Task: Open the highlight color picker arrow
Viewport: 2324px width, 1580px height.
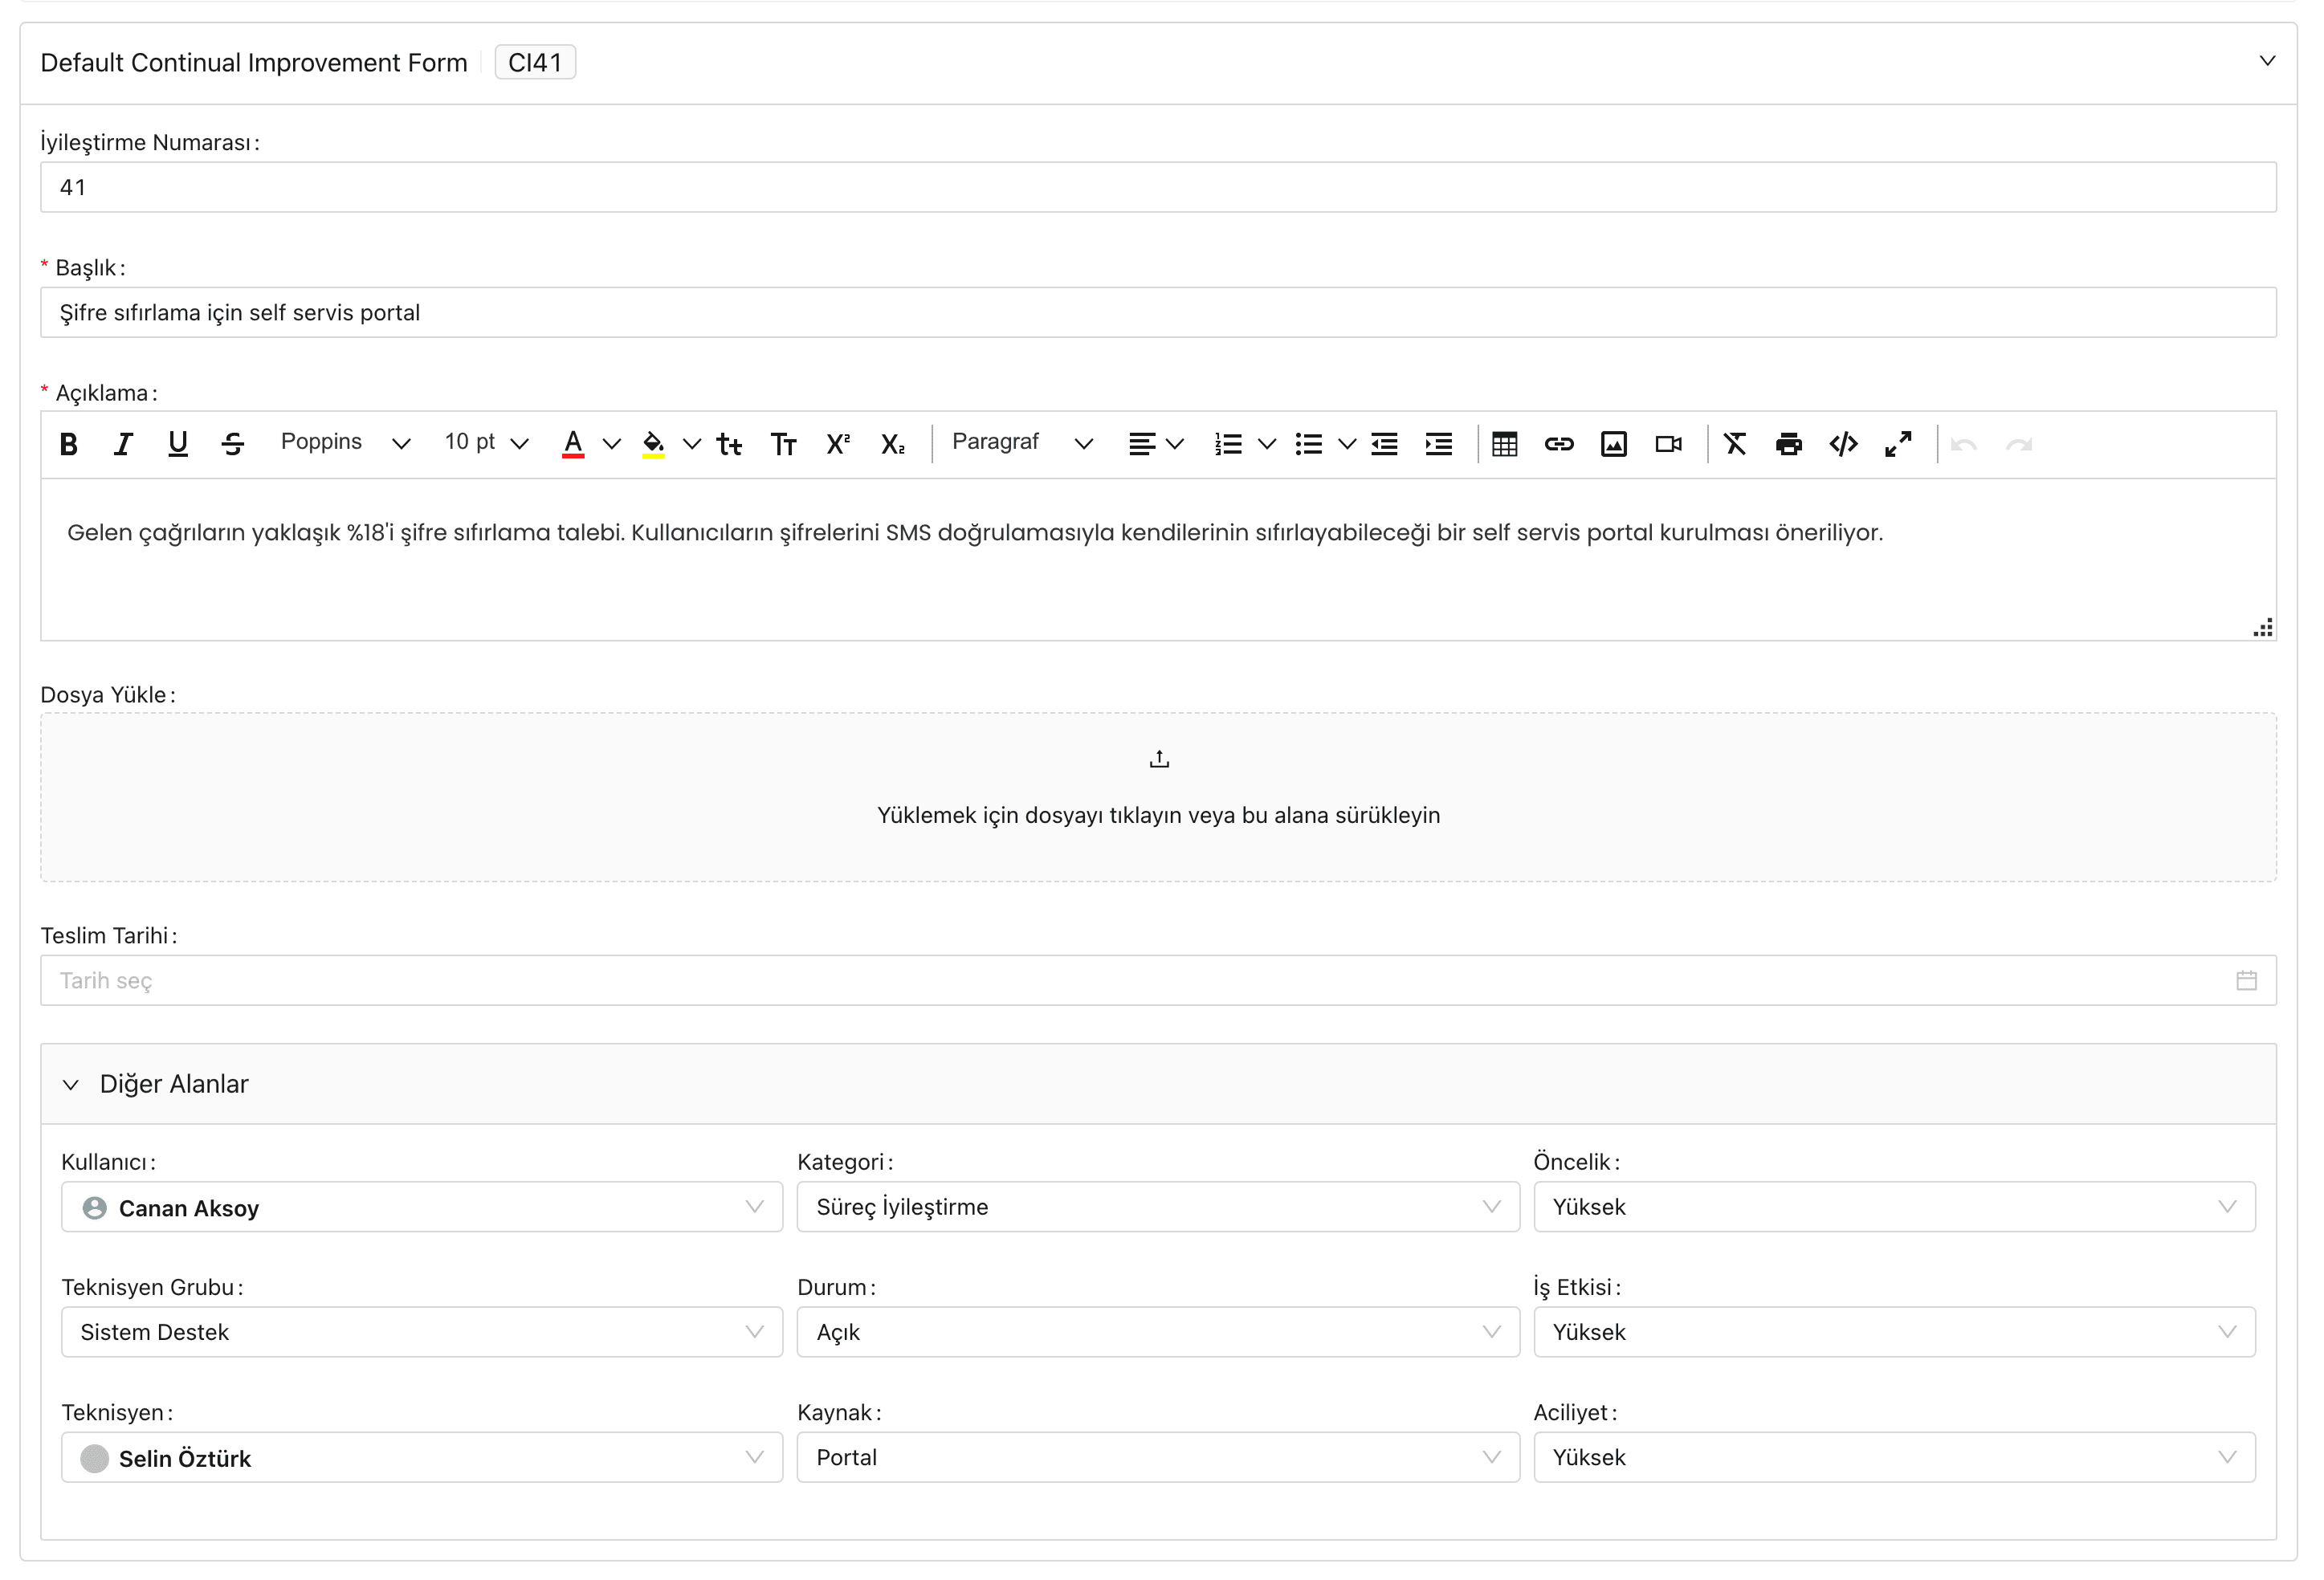Action: click(x=692, y=444)
